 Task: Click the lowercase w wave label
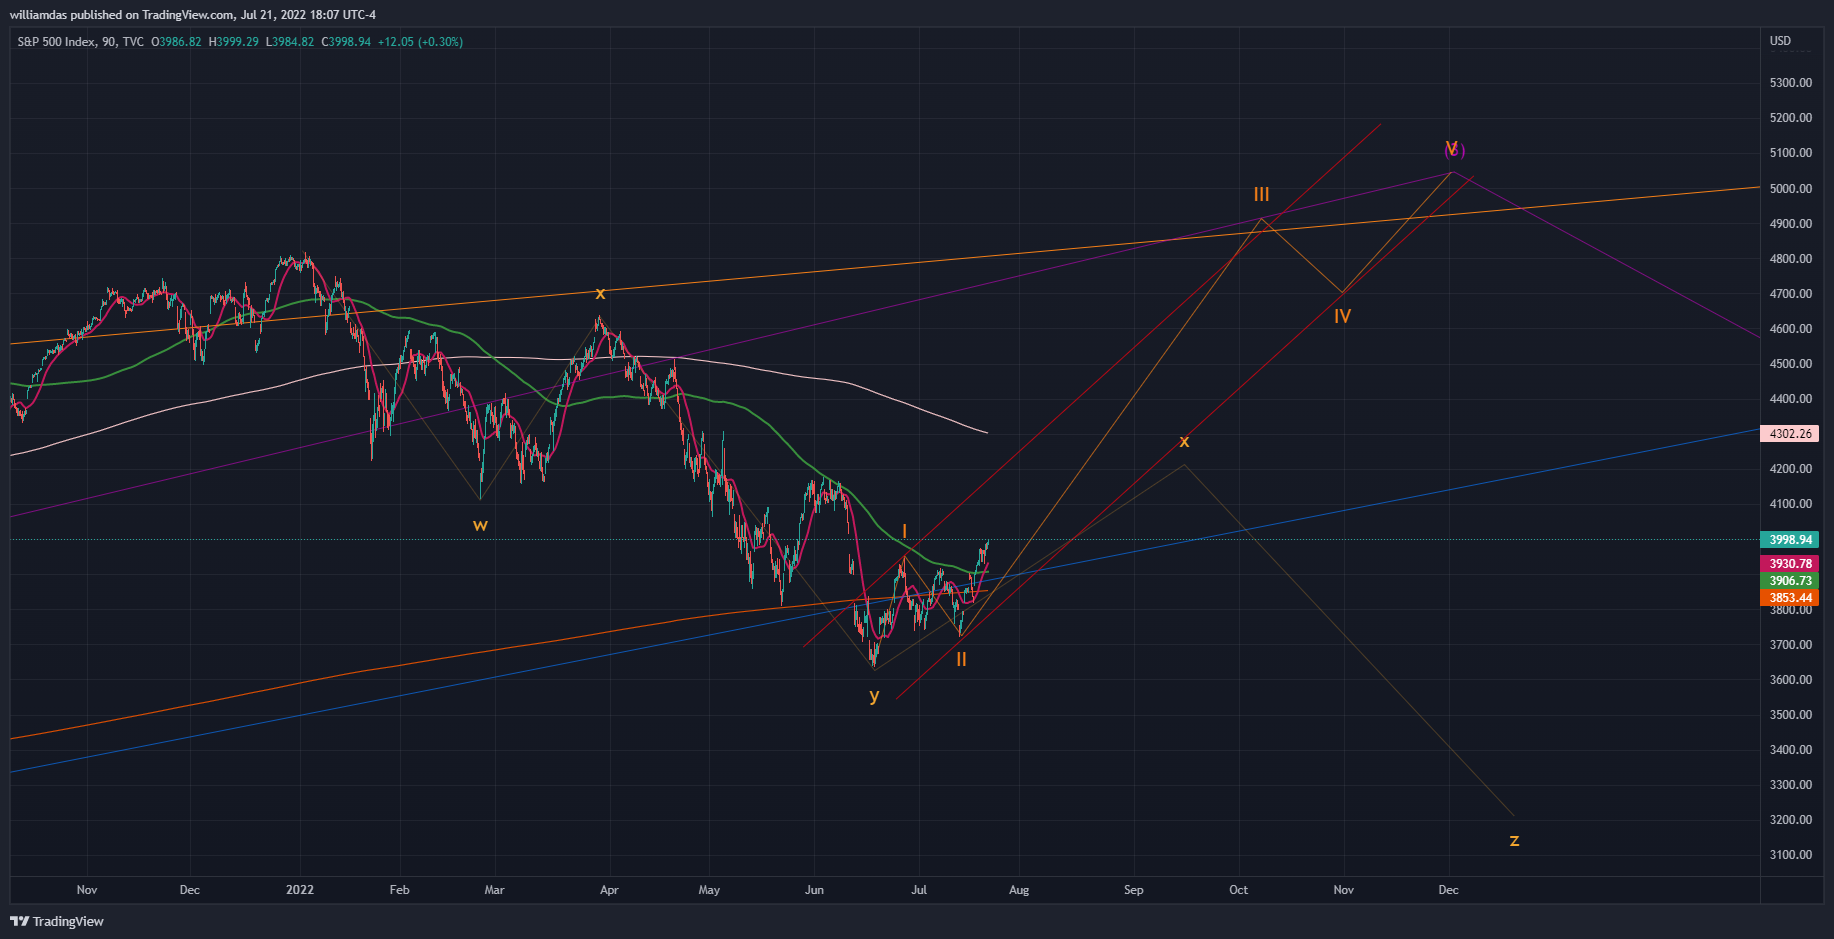click(480, 525)
